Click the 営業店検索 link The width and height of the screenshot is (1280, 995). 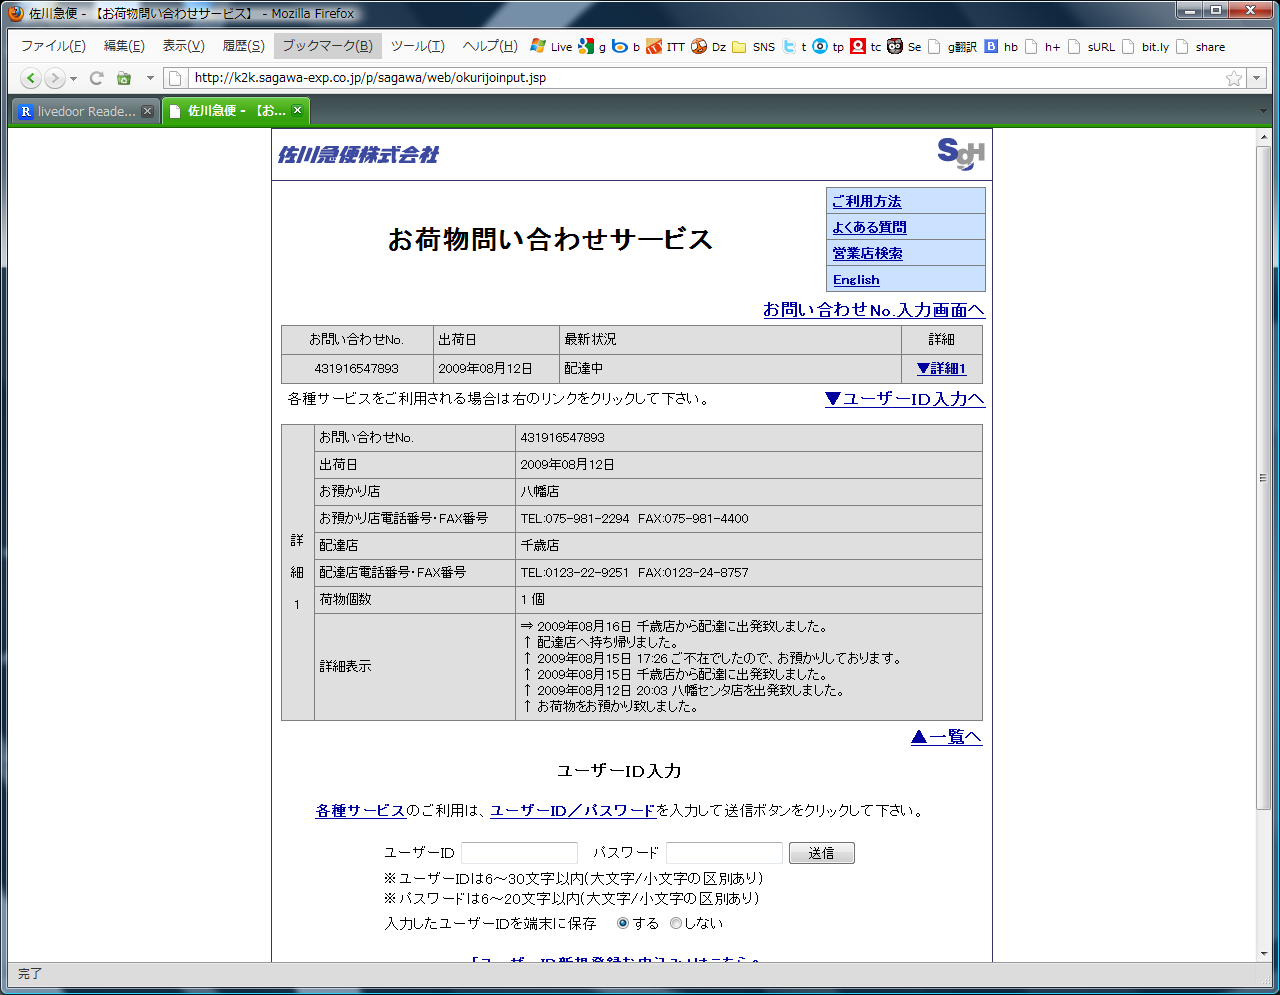[868, 253]
